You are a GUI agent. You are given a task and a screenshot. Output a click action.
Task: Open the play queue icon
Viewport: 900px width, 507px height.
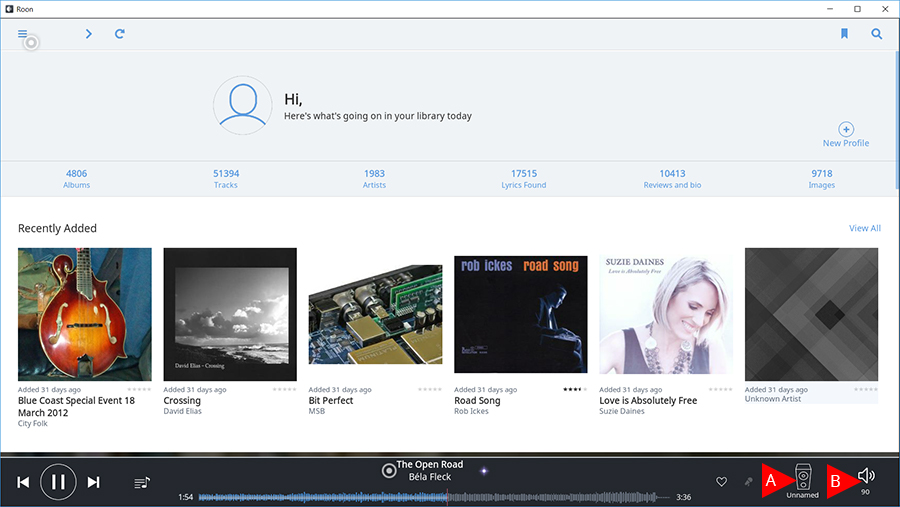[142, 482]
